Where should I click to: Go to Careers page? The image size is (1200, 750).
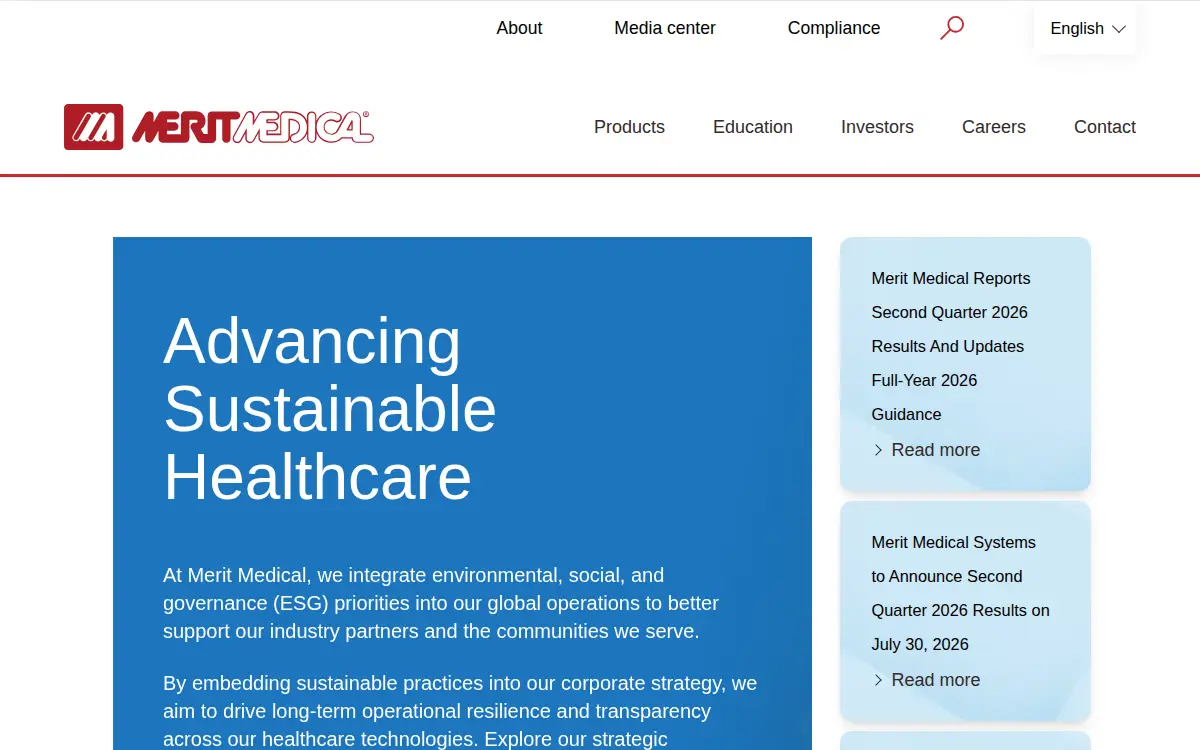tap(994, 127)
